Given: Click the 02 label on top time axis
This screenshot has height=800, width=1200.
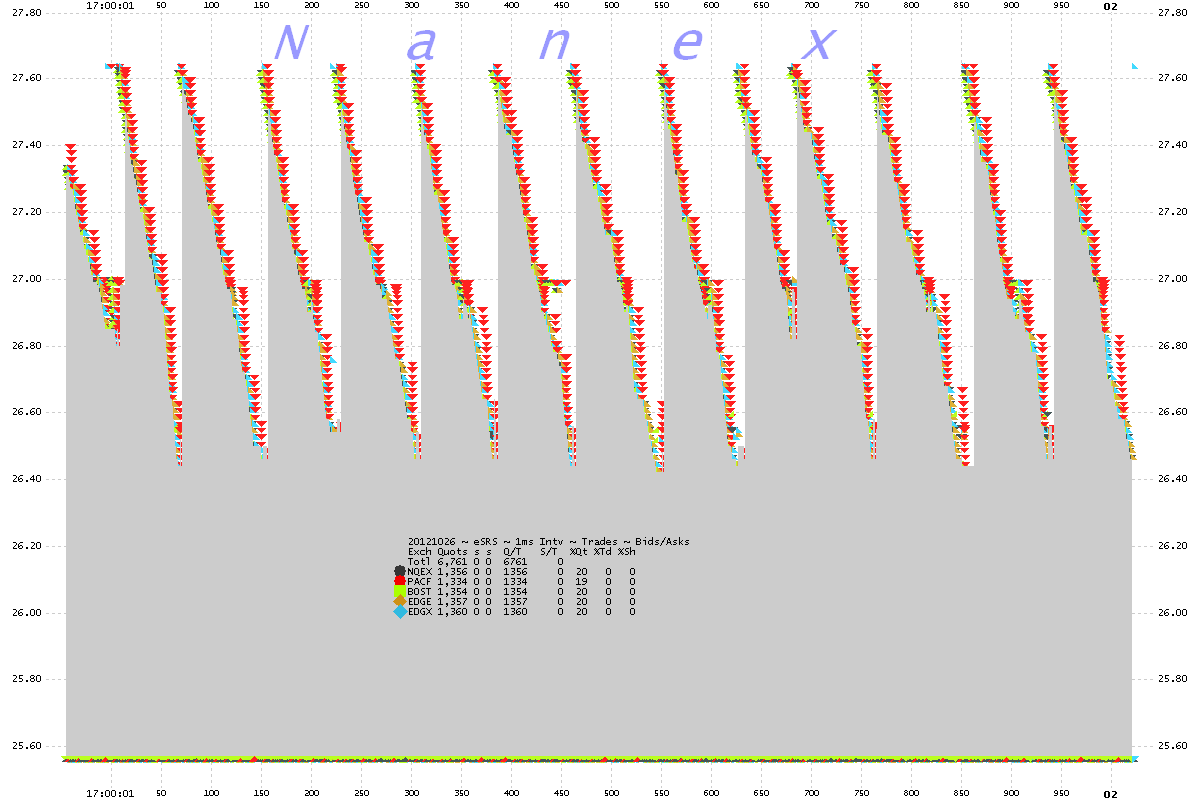Looking at the screenshot, I should [x=1110, y=6].
